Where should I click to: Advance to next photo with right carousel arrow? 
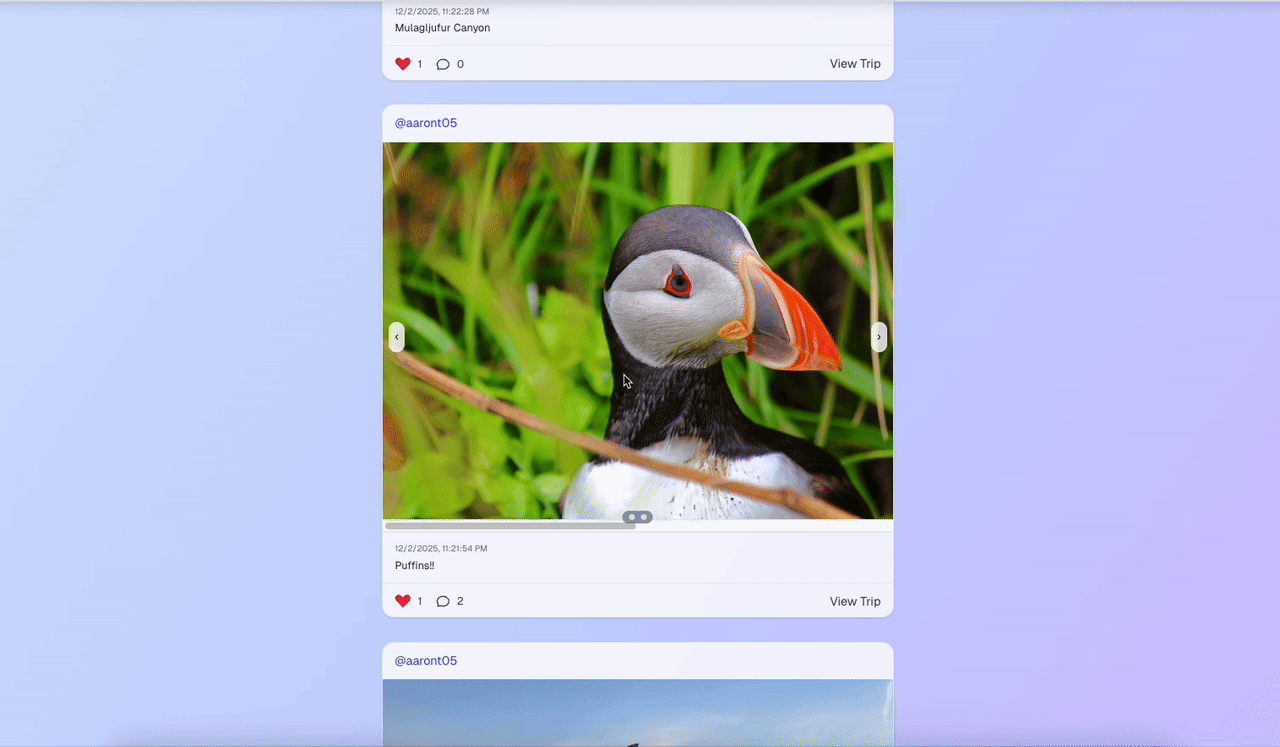coord(879,337)
